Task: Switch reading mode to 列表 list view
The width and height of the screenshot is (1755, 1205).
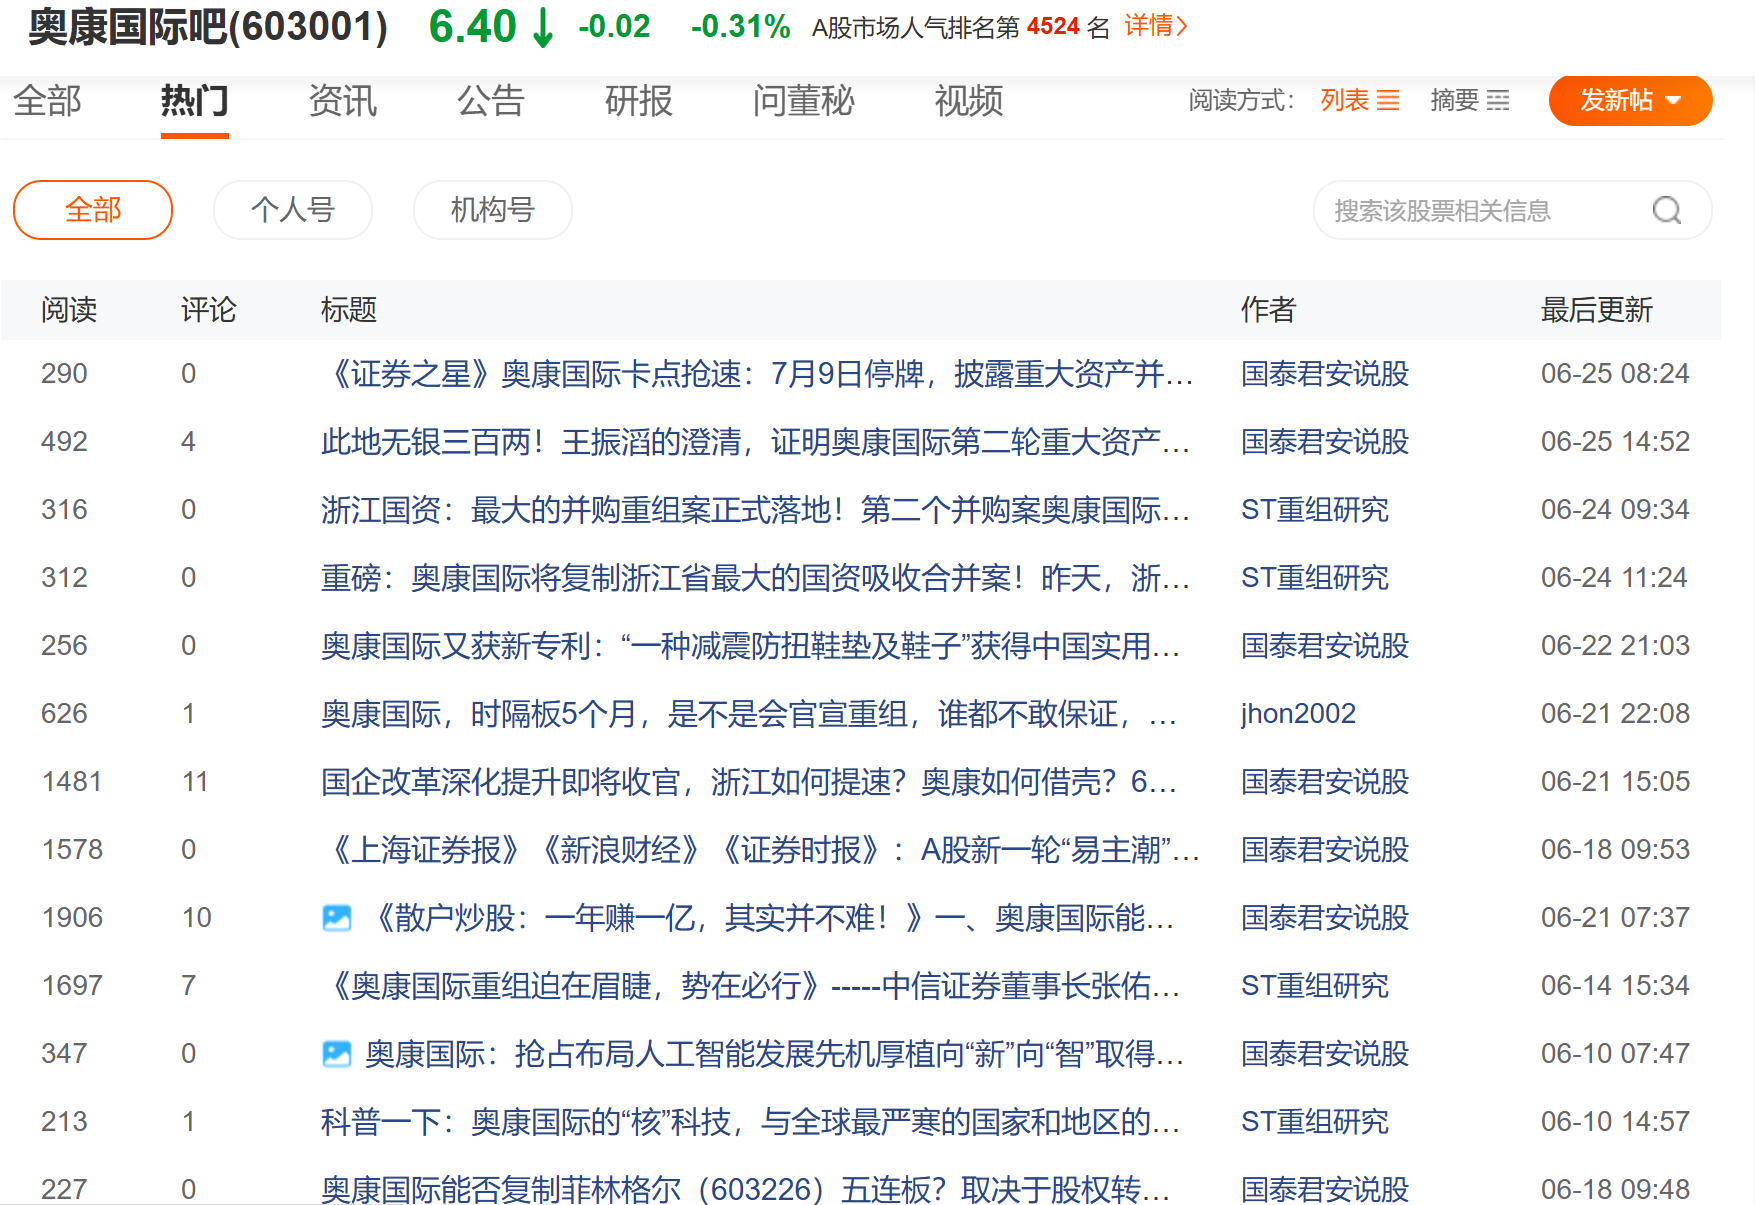Action: (1359, 100)
